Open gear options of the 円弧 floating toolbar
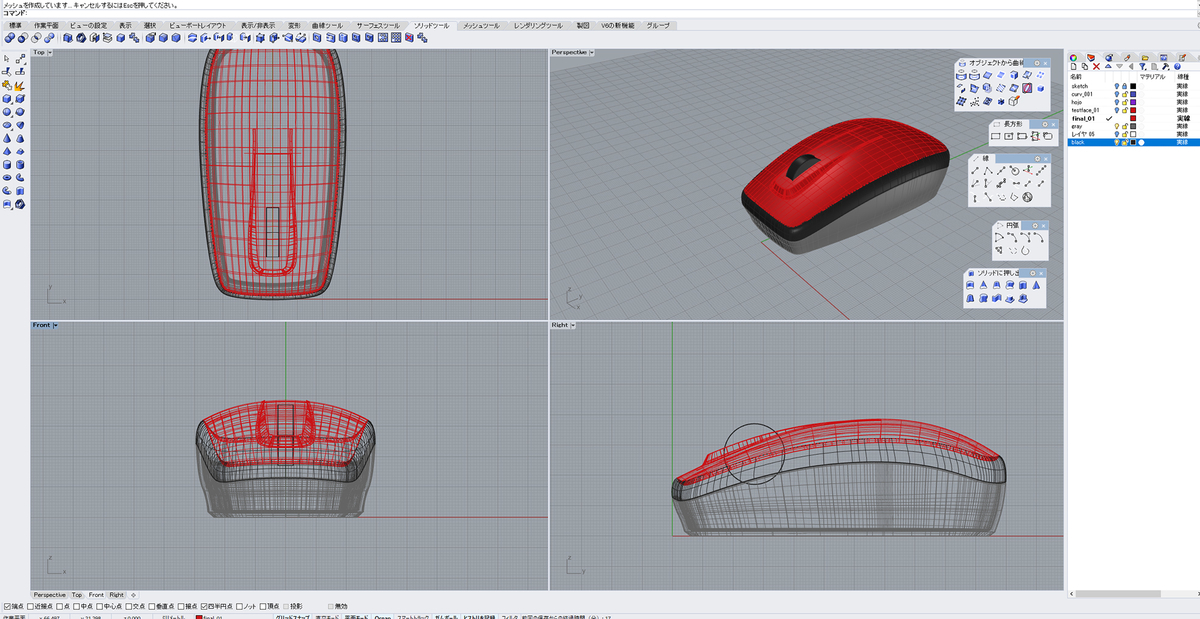1200x619 pixels. [x=1034, y=225]
